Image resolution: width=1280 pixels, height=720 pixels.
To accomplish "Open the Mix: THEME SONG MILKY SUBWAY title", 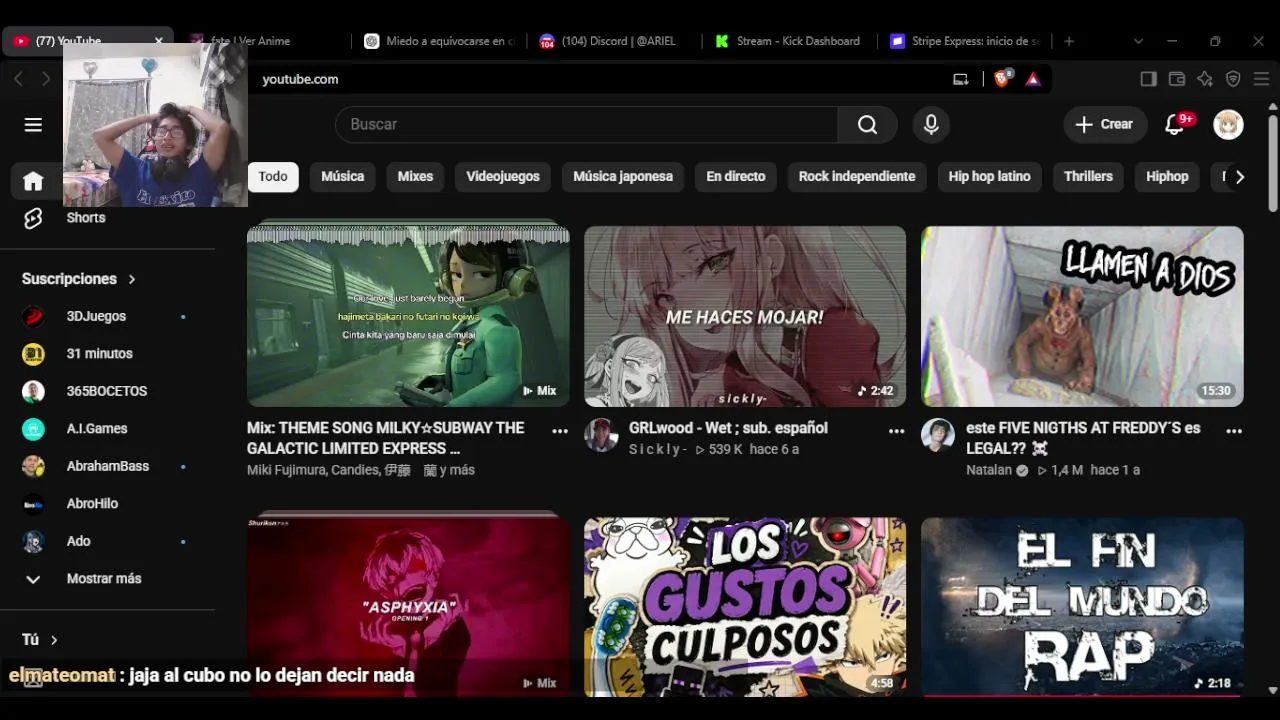I will tap(386, 438).
